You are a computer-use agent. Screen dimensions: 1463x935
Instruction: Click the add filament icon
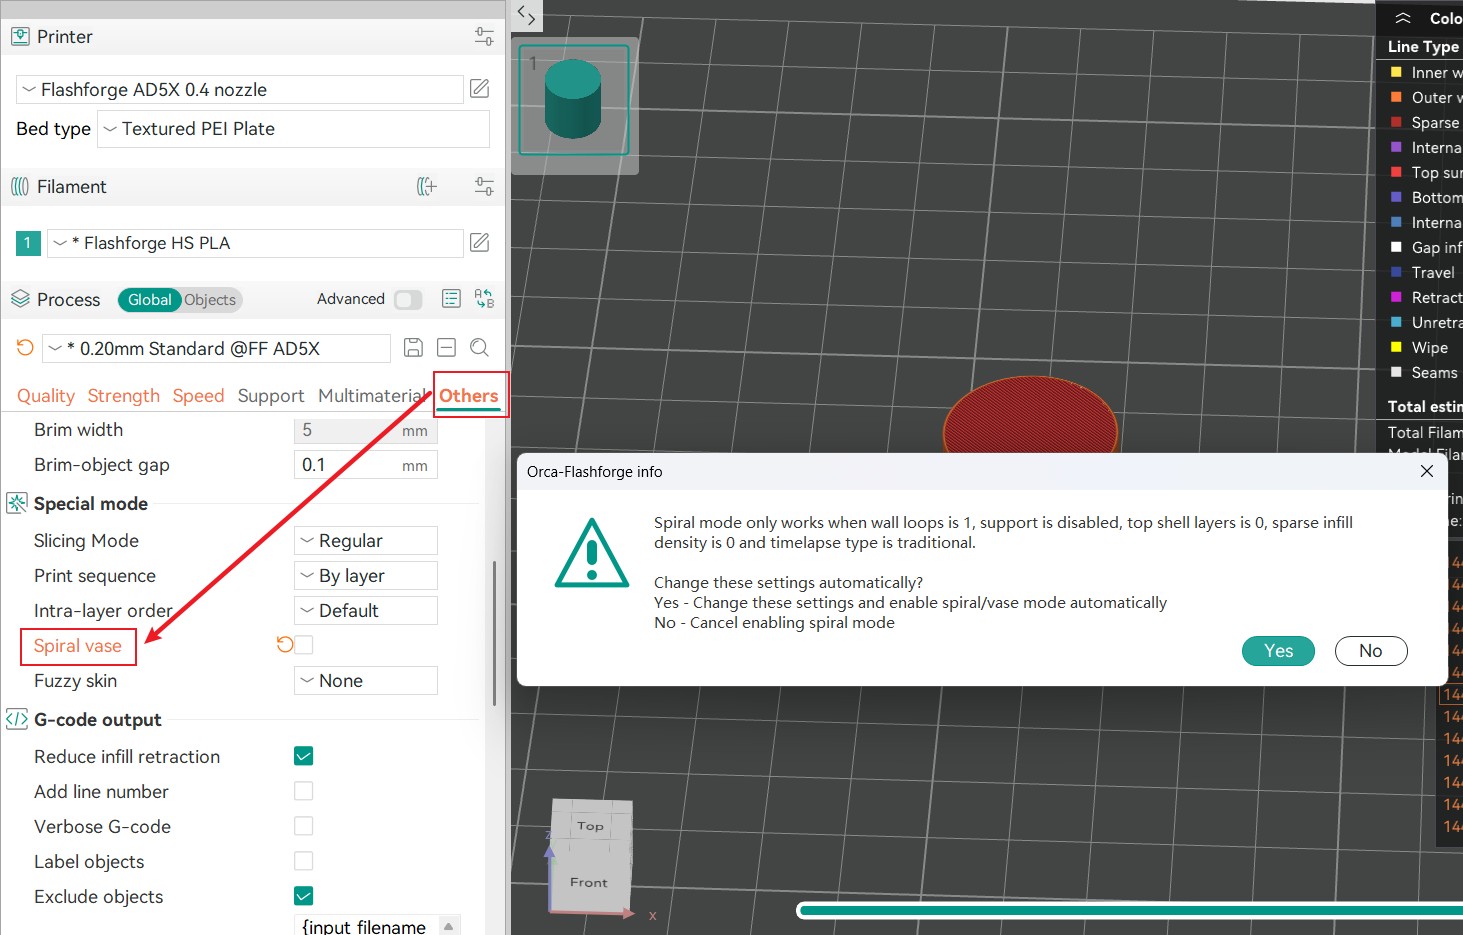pyautogui.click(x=427, y=187)
